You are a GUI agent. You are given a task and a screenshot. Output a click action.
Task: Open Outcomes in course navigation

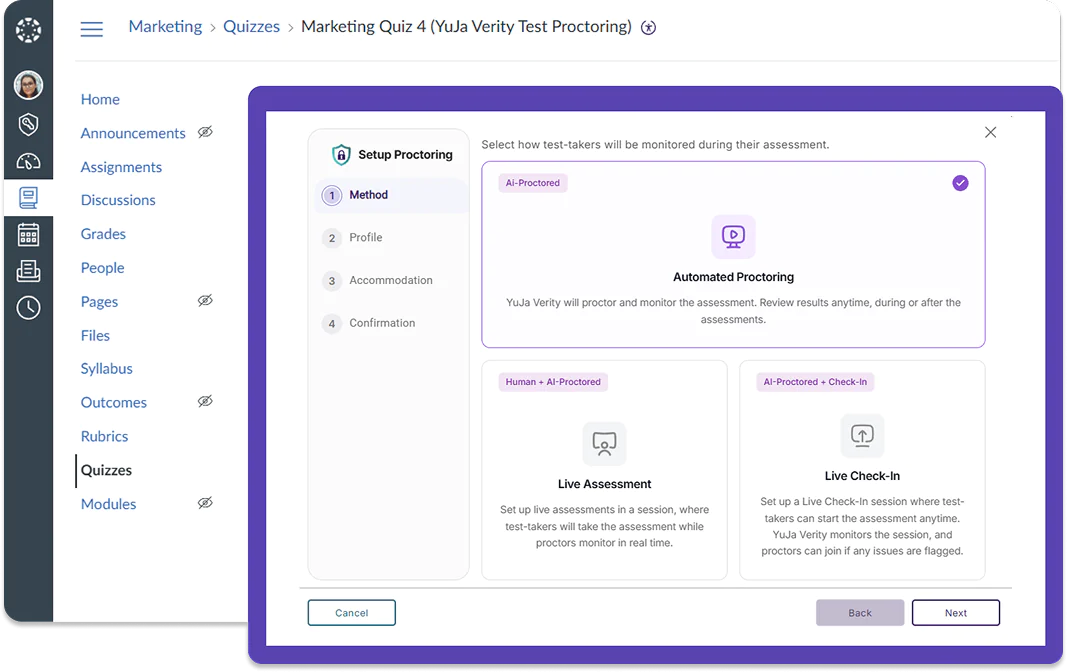114,403
